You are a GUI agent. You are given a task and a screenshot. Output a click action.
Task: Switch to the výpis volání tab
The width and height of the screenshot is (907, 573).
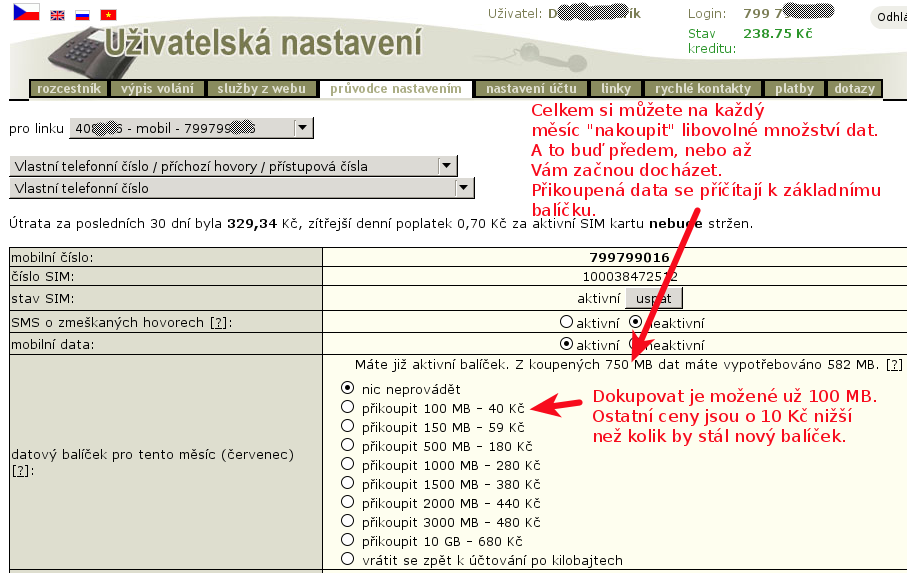(x=158, y=89)
